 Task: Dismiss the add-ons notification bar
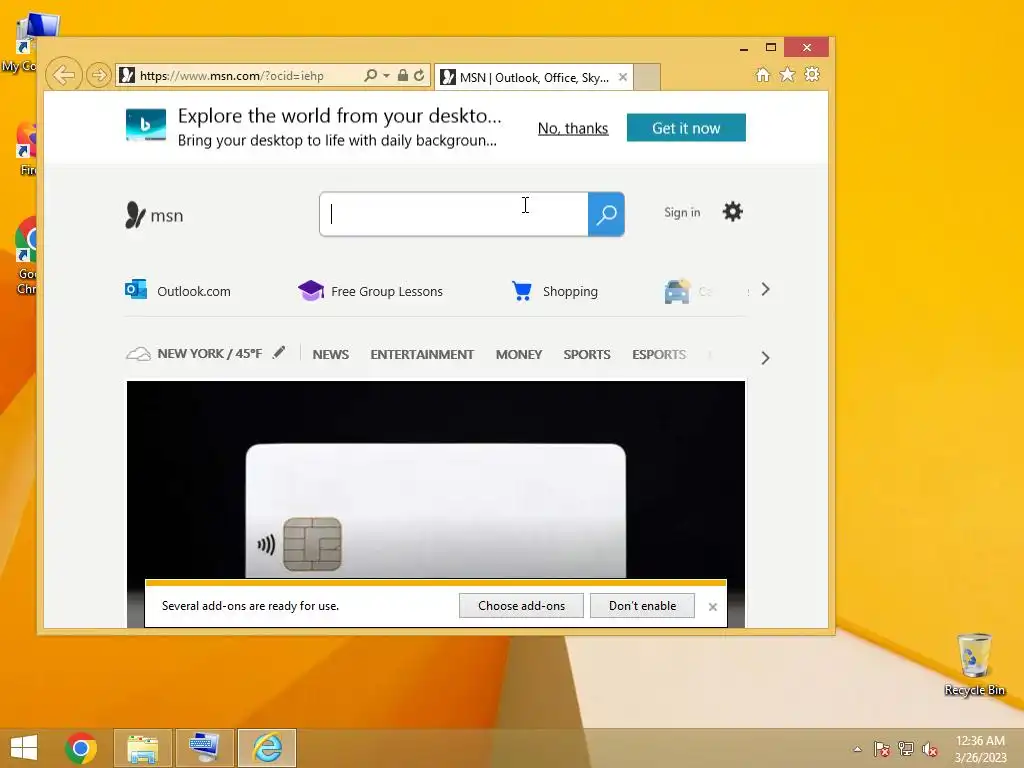click(x=712, y=607)
